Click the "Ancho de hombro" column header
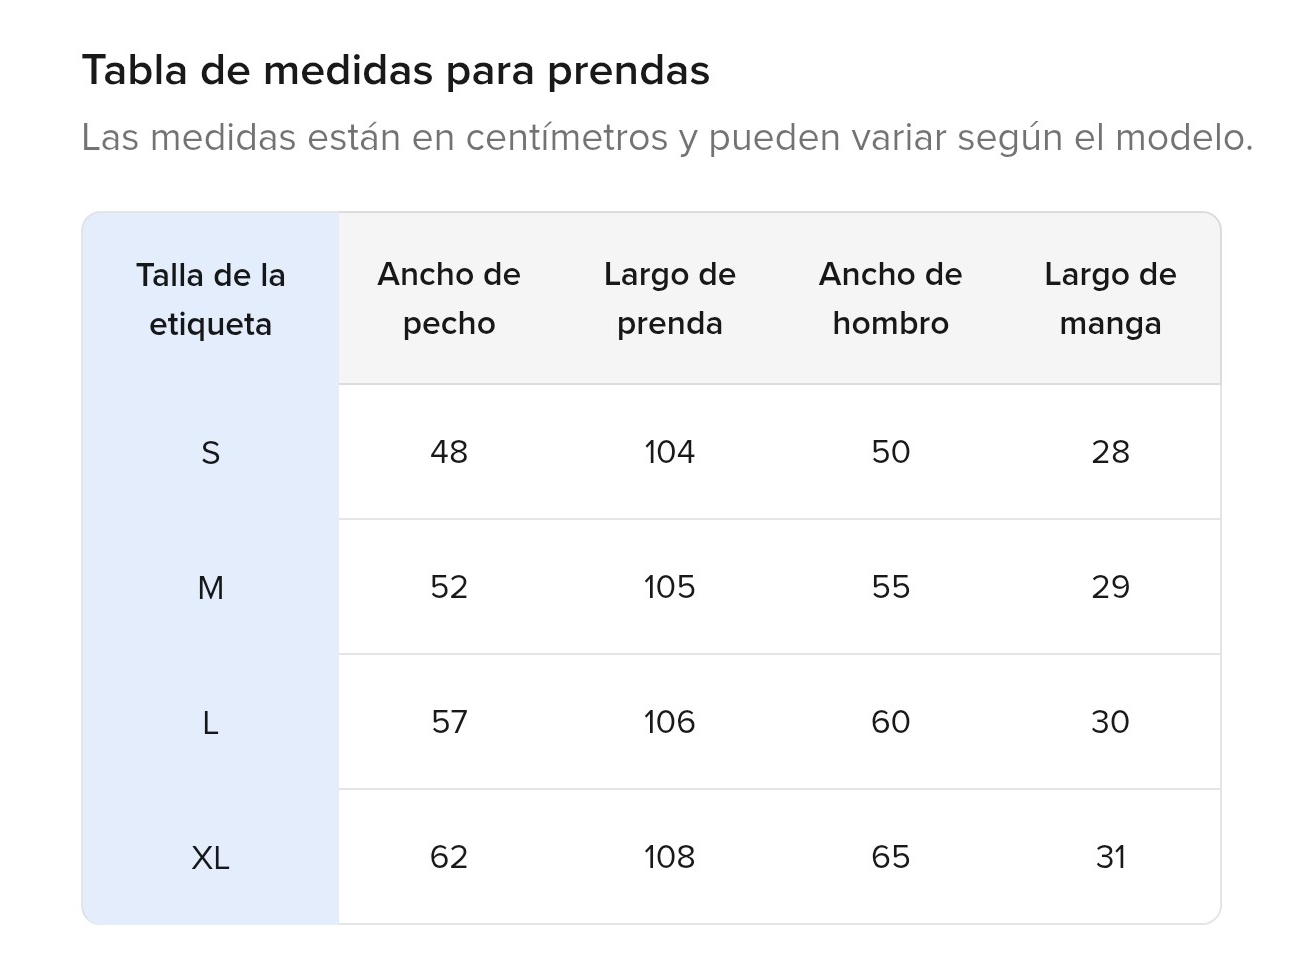Screen dimensions: 1292x969 pos(890,298)
